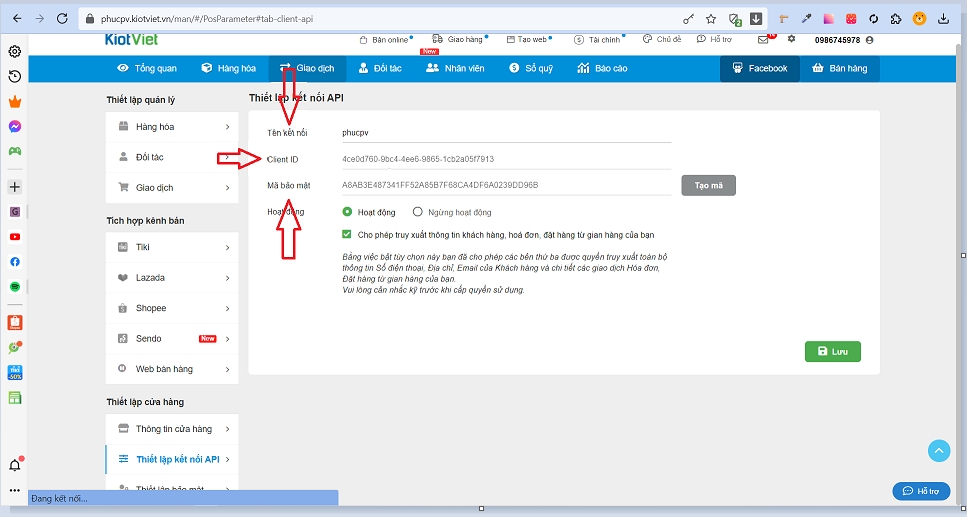Click the Tên kết nối input field

[505, 132]
